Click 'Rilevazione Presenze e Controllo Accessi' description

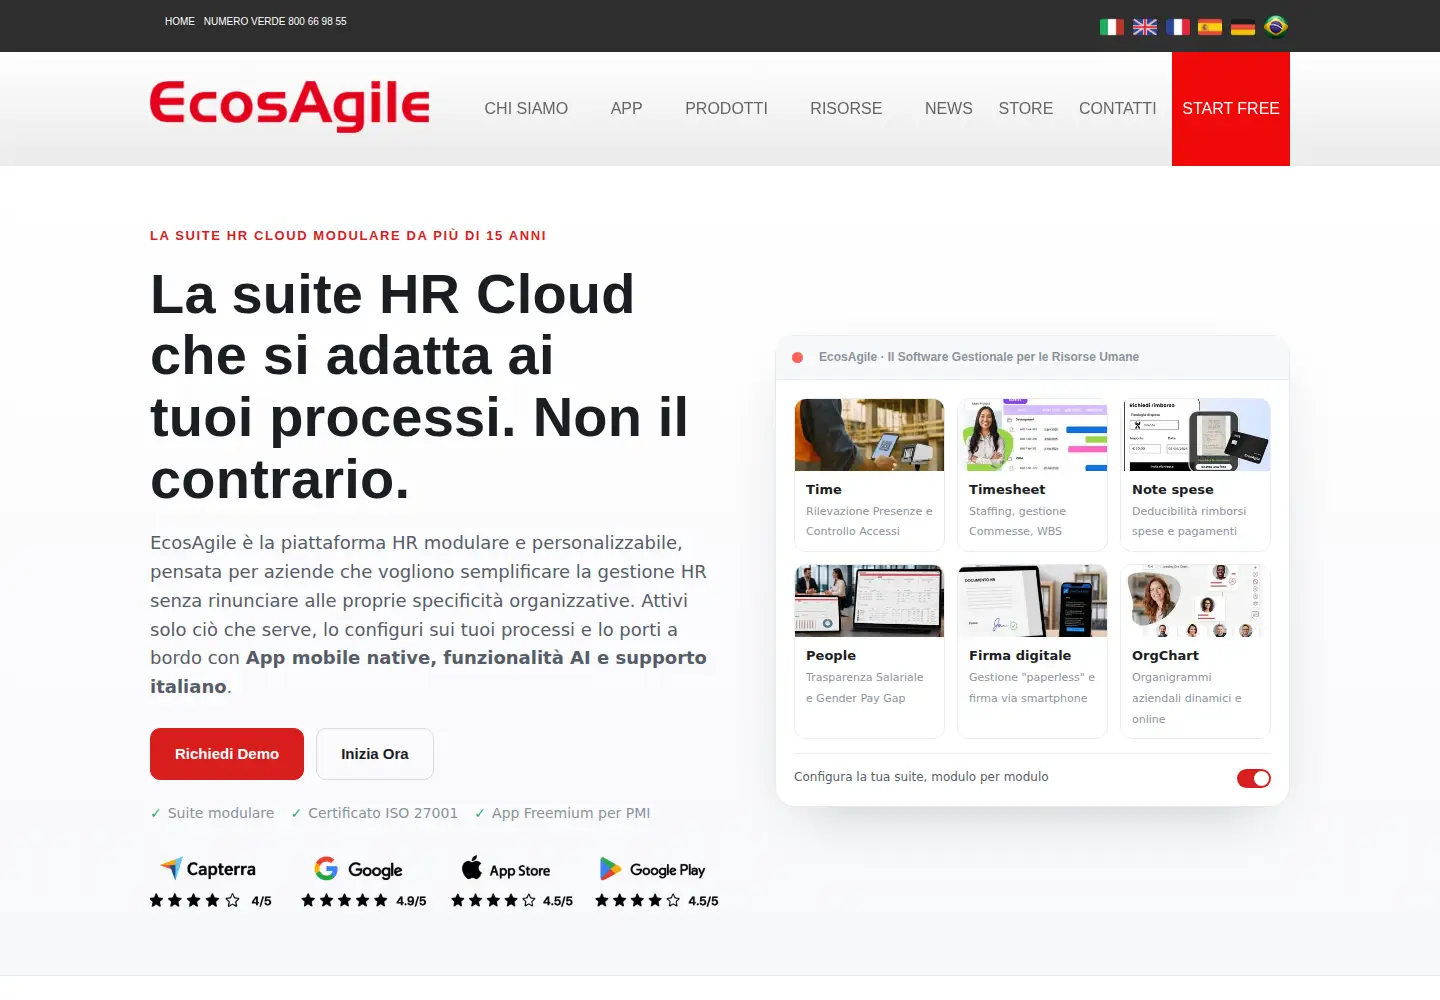[x=869, y=521]
